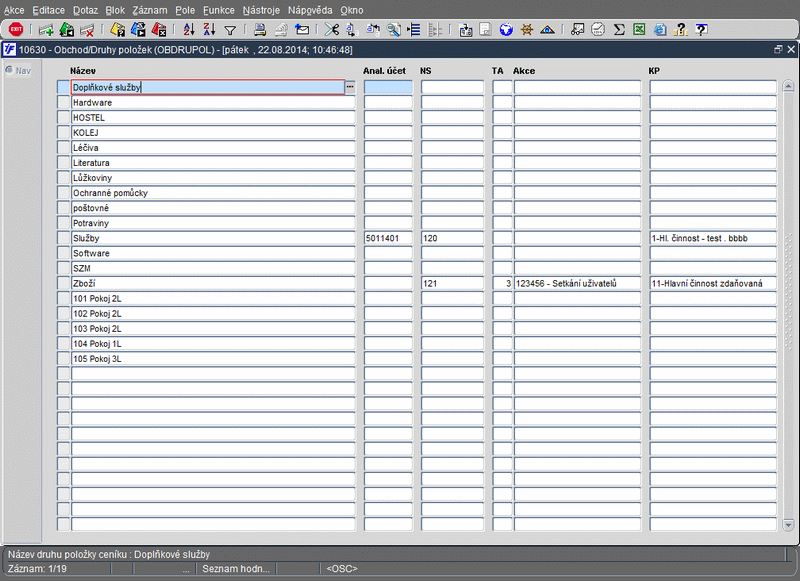Select the row marker beside Služby
Viewport: 800px width, 581px height.
click(63, 238)
